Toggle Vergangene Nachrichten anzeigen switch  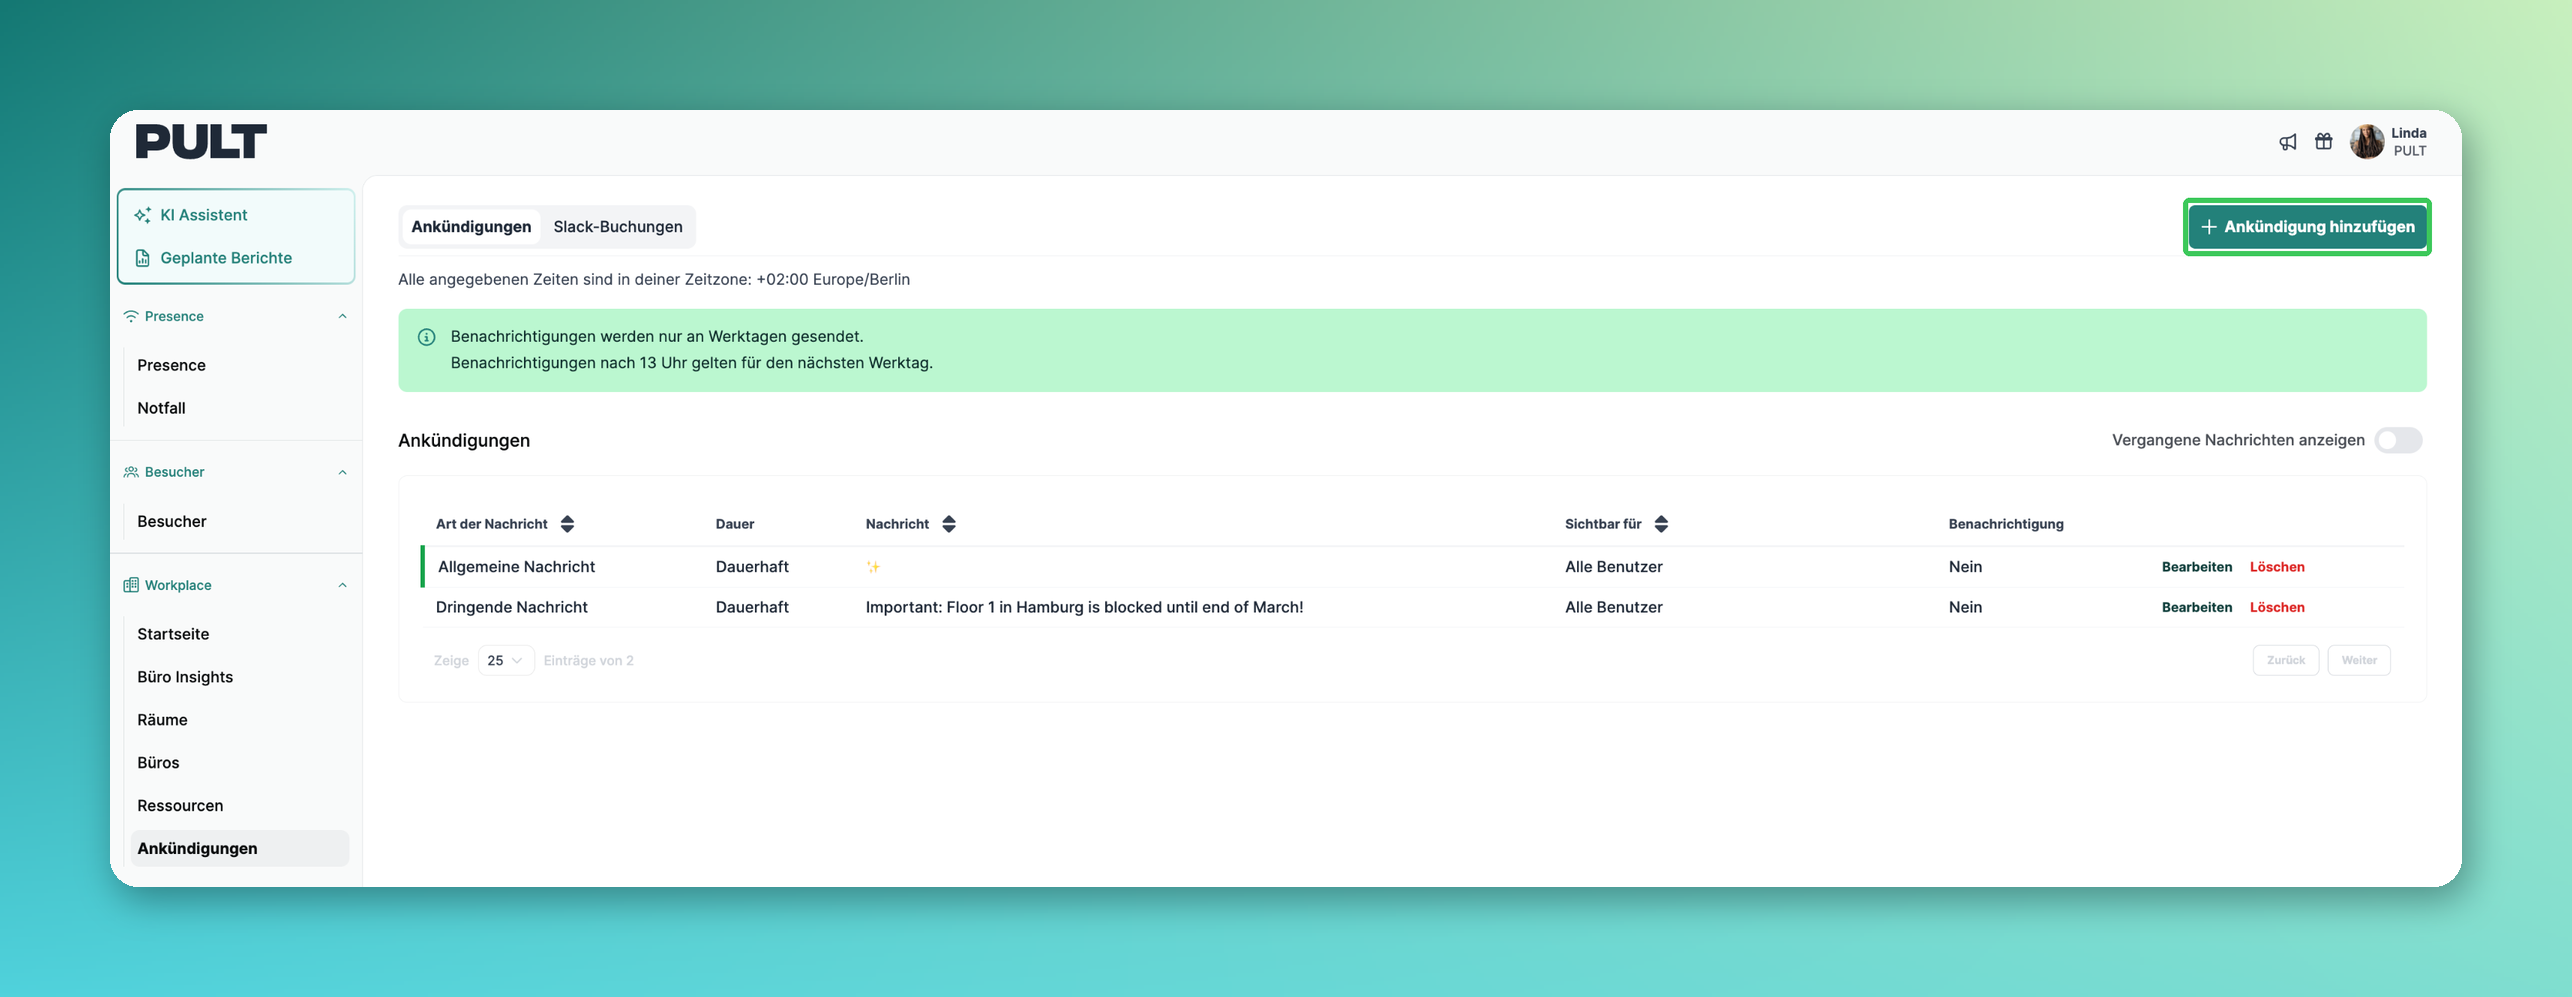pos(2398,440)
